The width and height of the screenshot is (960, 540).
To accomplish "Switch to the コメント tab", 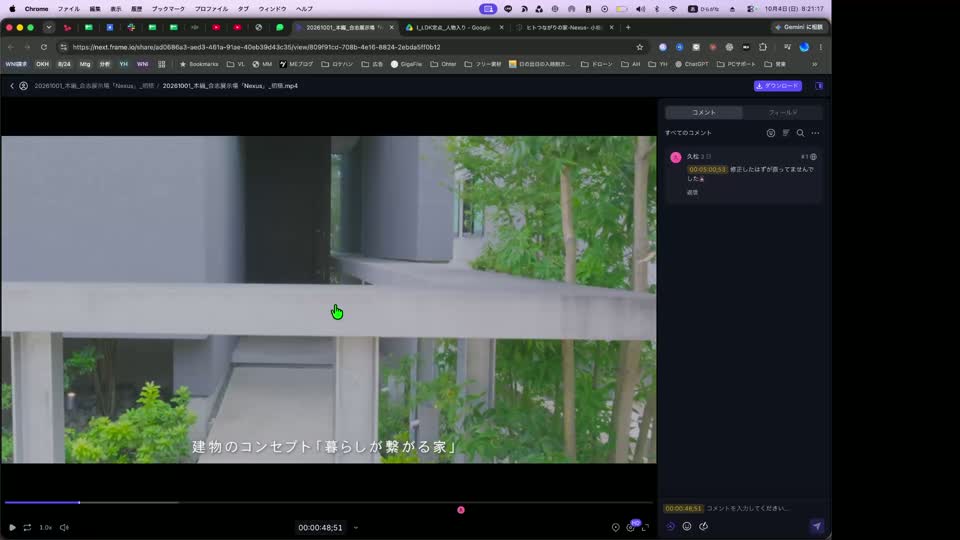I will 703,113.
